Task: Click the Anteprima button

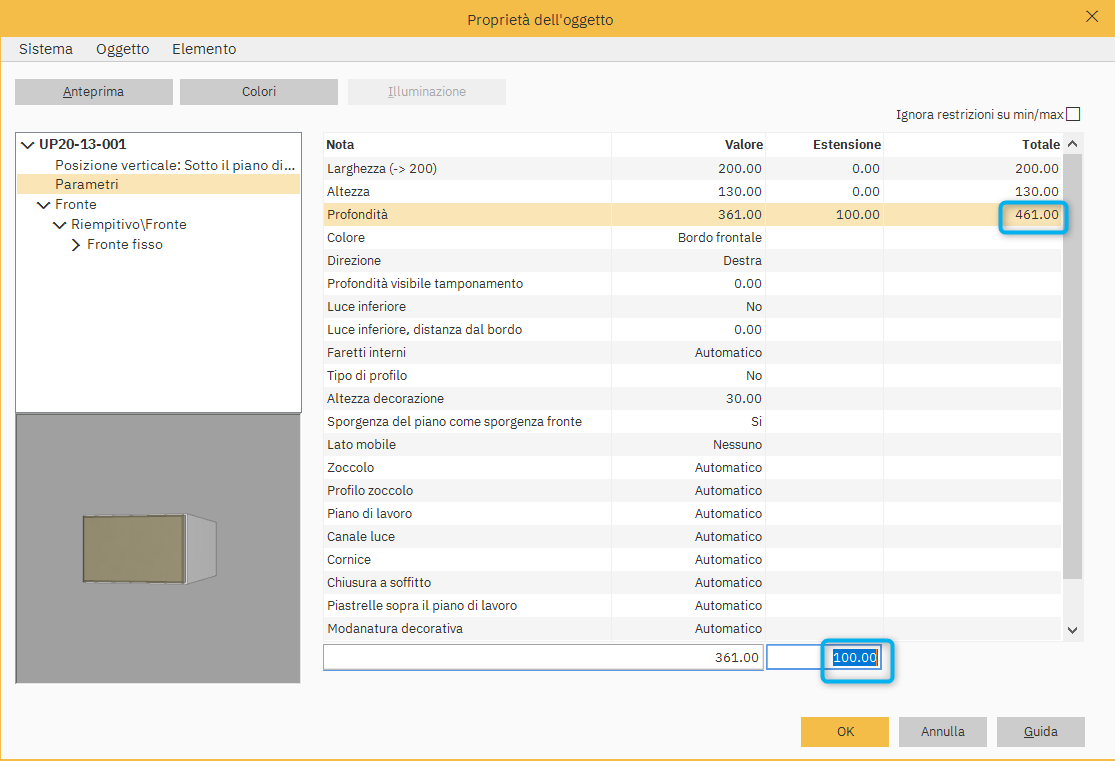Action: point(94,92)
